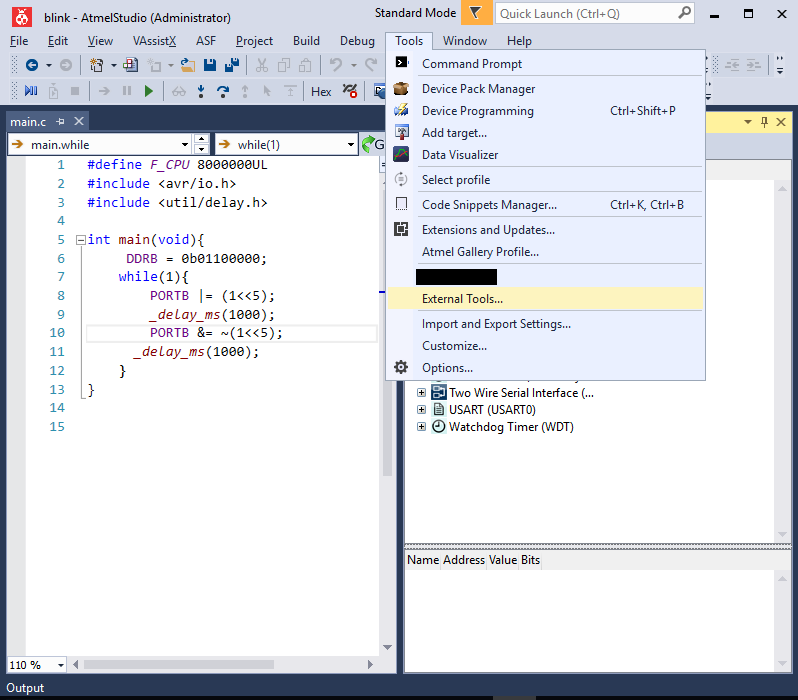
Task: Click the Save floppy disk icon
Action: pyautogui.click(x=210, y=65)
